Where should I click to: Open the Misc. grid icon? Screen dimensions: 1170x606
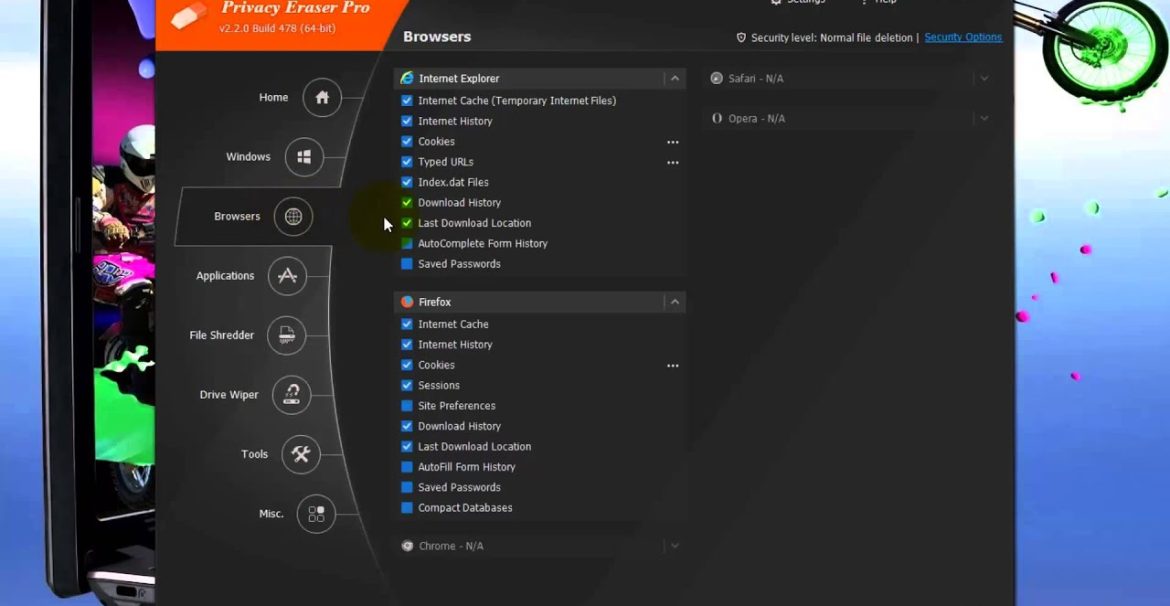pos(316,513)
